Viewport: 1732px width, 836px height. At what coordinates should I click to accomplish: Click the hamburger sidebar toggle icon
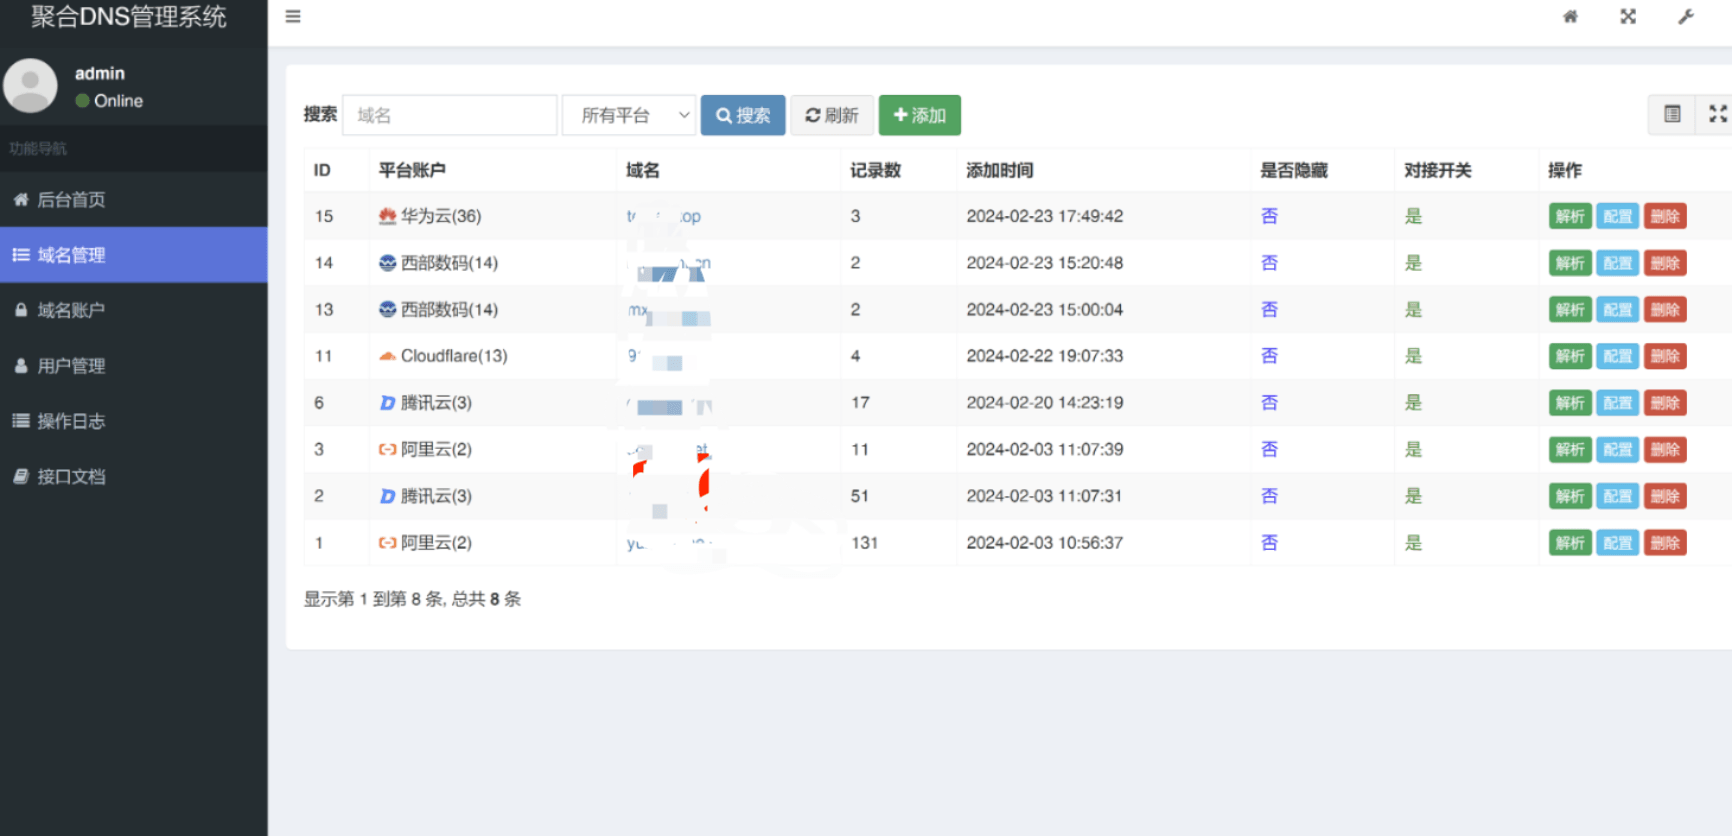[x=293, y=16]
